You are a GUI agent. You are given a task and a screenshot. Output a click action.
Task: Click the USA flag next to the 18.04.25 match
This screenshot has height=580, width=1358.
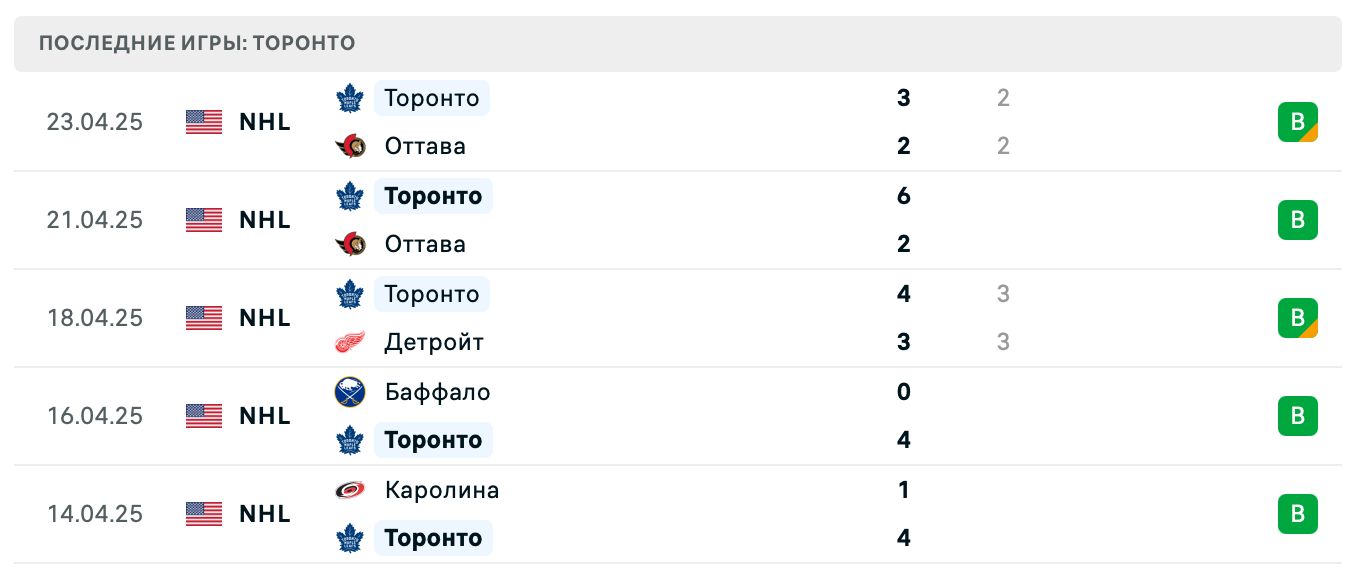point(203,317)
